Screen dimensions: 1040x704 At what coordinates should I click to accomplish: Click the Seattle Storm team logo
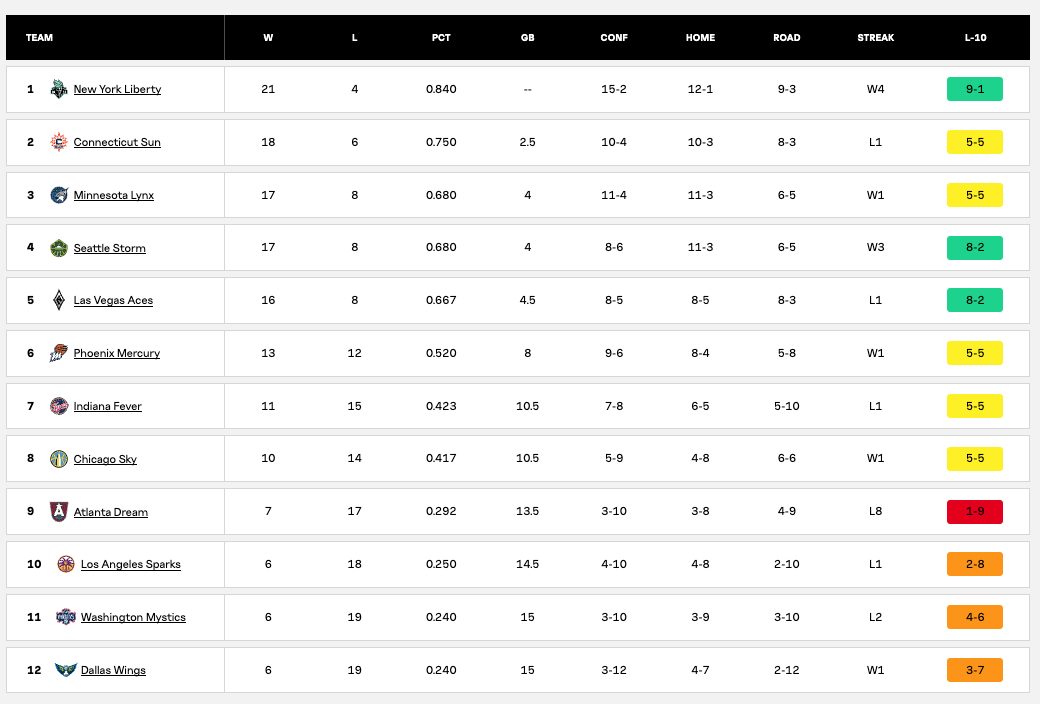tap(59, 247)
